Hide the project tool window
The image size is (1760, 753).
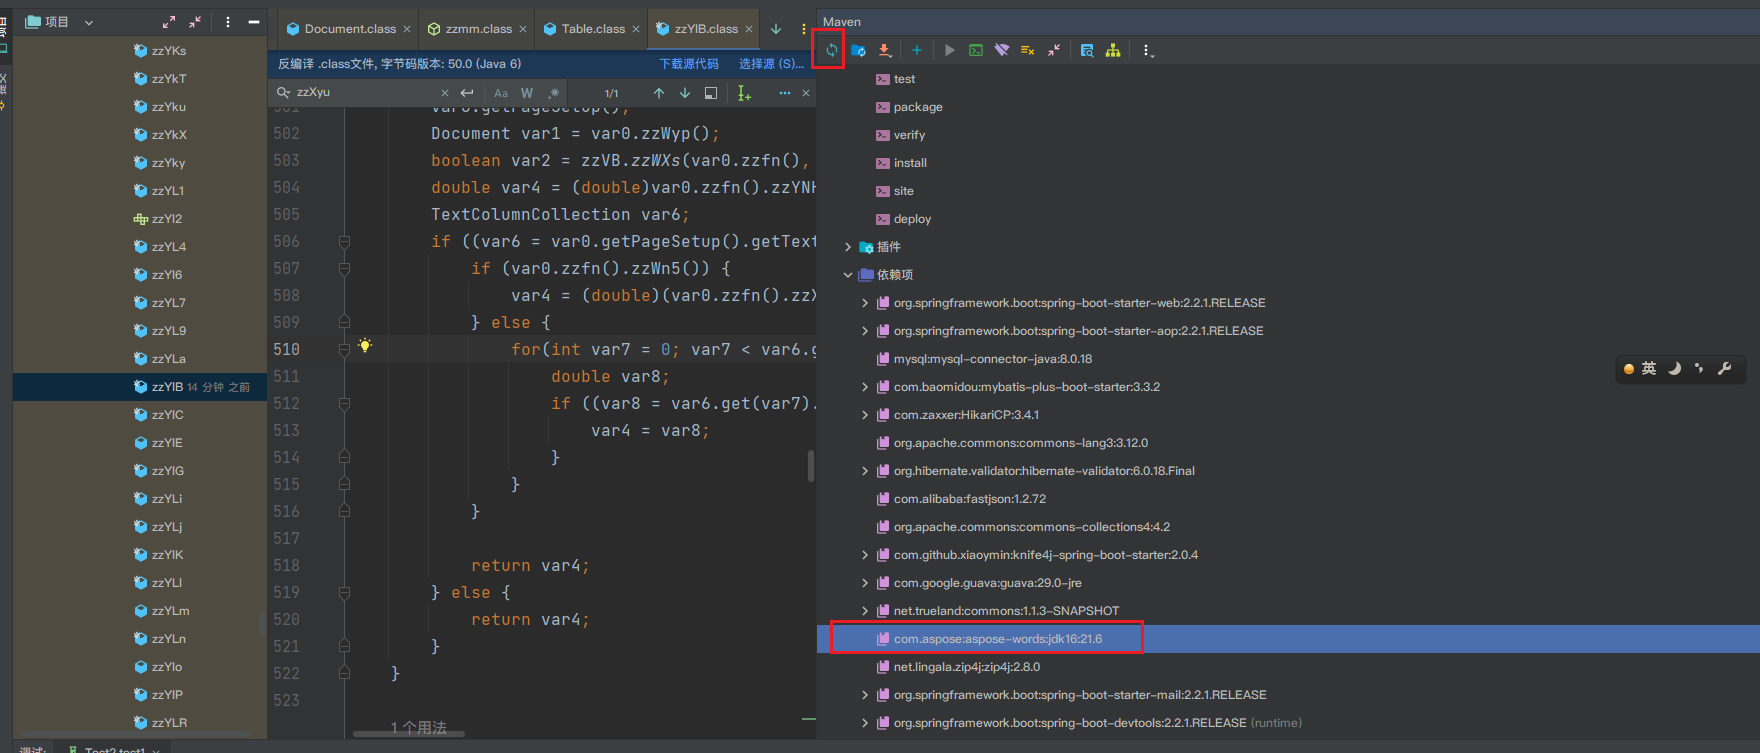pyautogui.click(x=254, y=21)
